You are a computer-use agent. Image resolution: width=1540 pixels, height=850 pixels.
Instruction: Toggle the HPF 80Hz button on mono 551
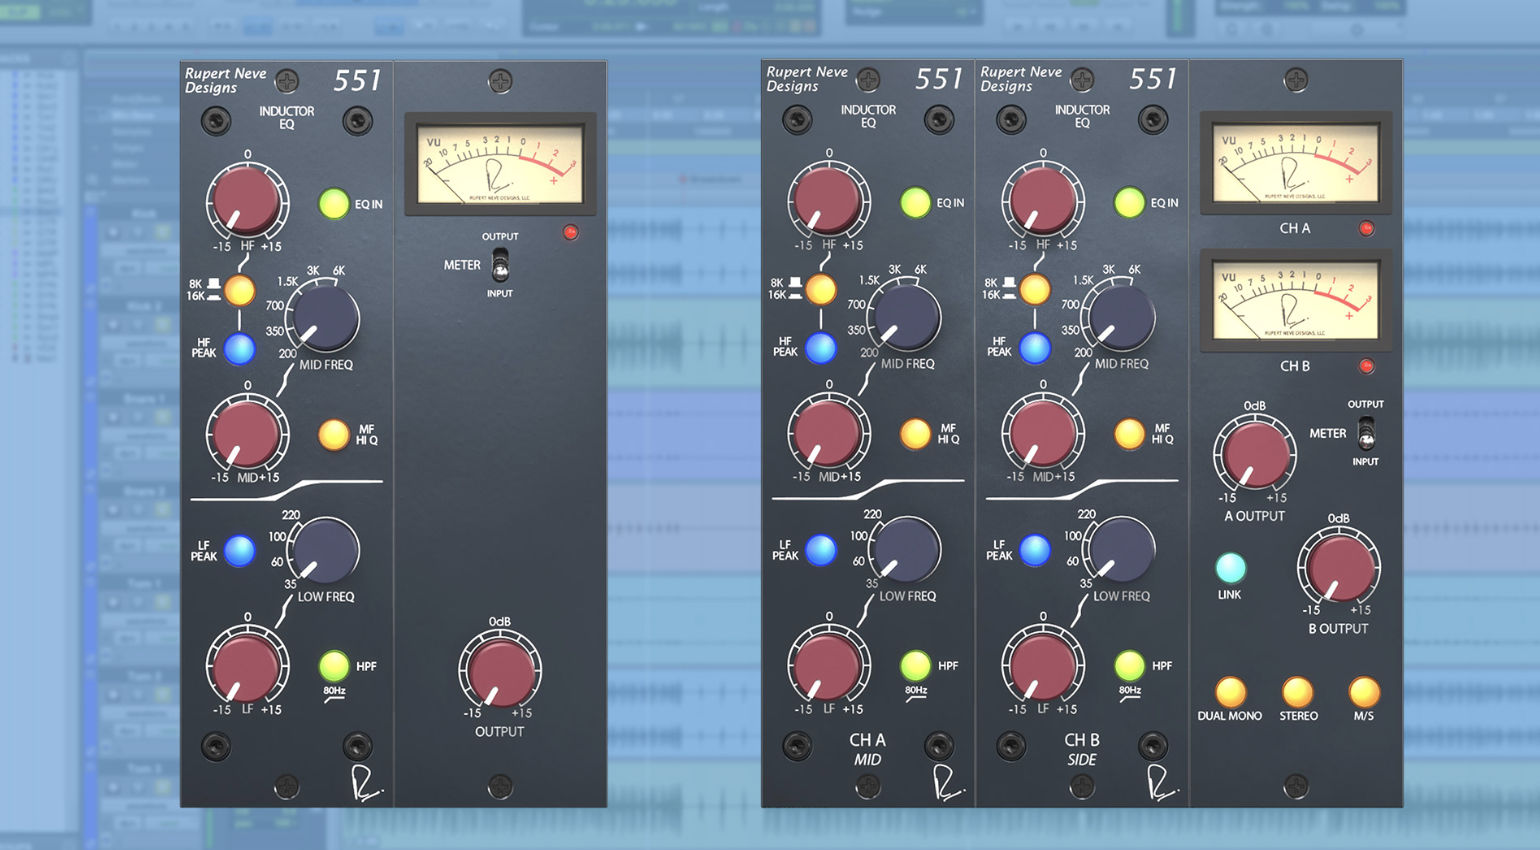[x=334, y=666]
